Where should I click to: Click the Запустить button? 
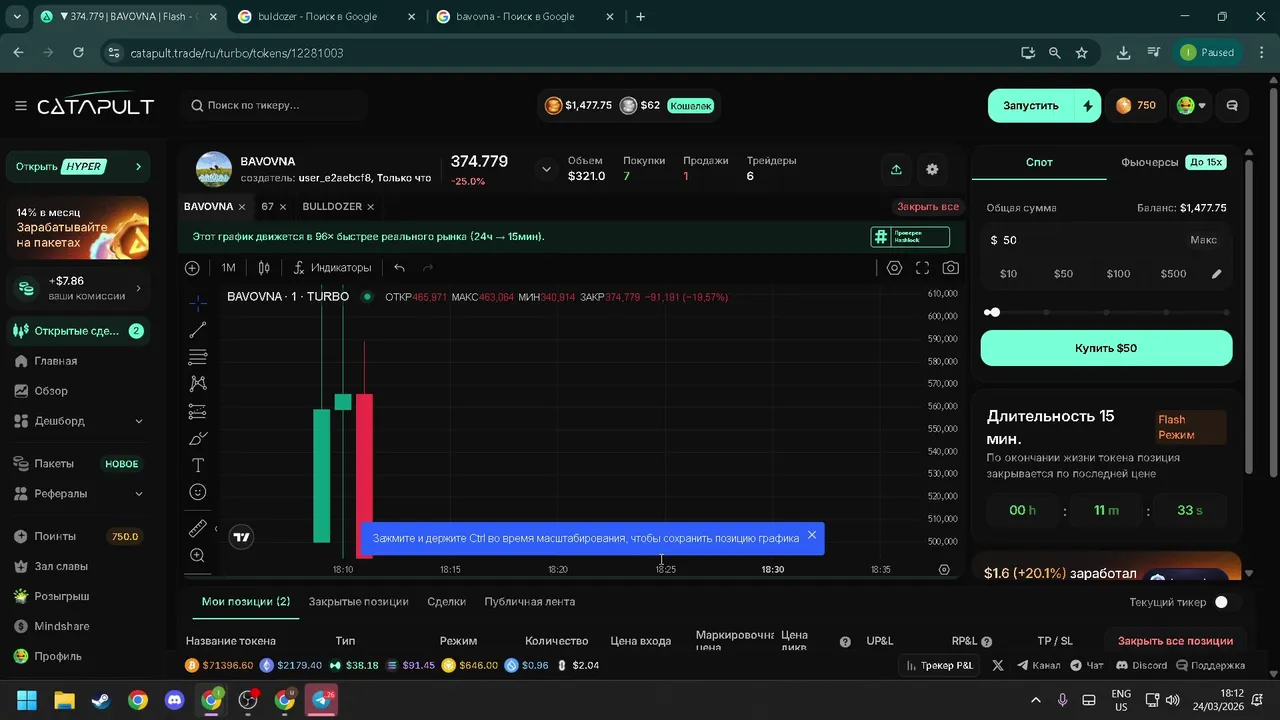[x=1030, y=105]
